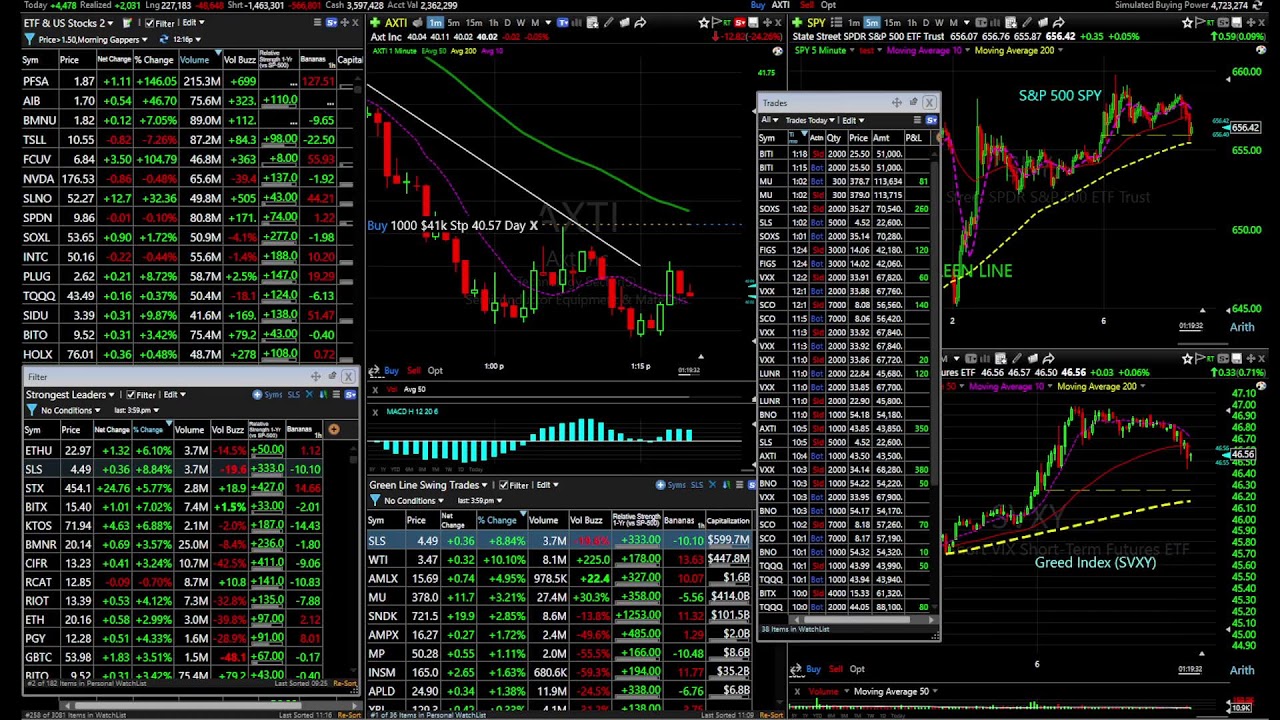
Task: Switch AXTI chart to 15m timeframe
Action: 474,23
